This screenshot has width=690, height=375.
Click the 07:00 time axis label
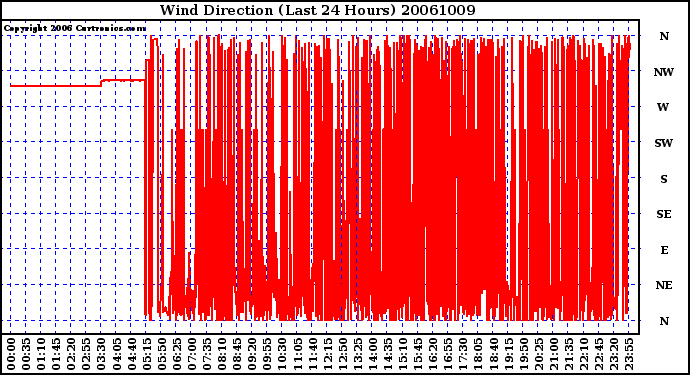pyautogui.click(x=192, y=354)
